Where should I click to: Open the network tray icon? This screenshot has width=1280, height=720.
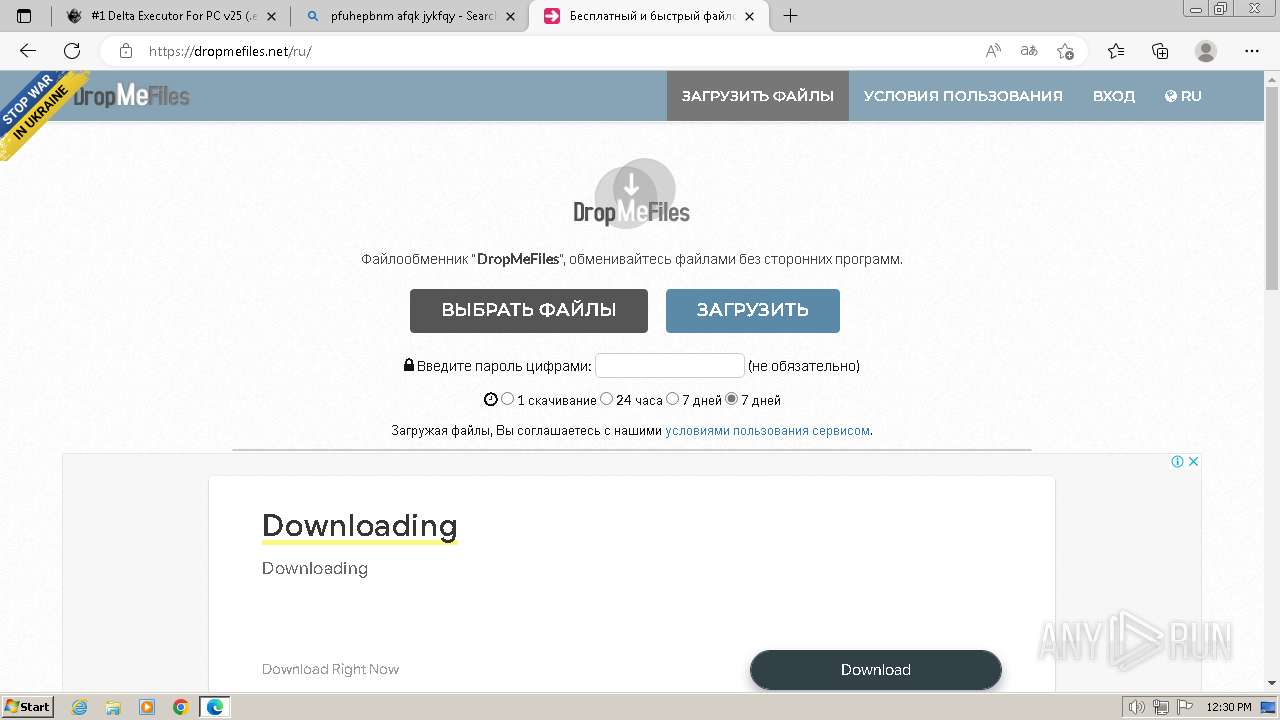click(1160, 707)
